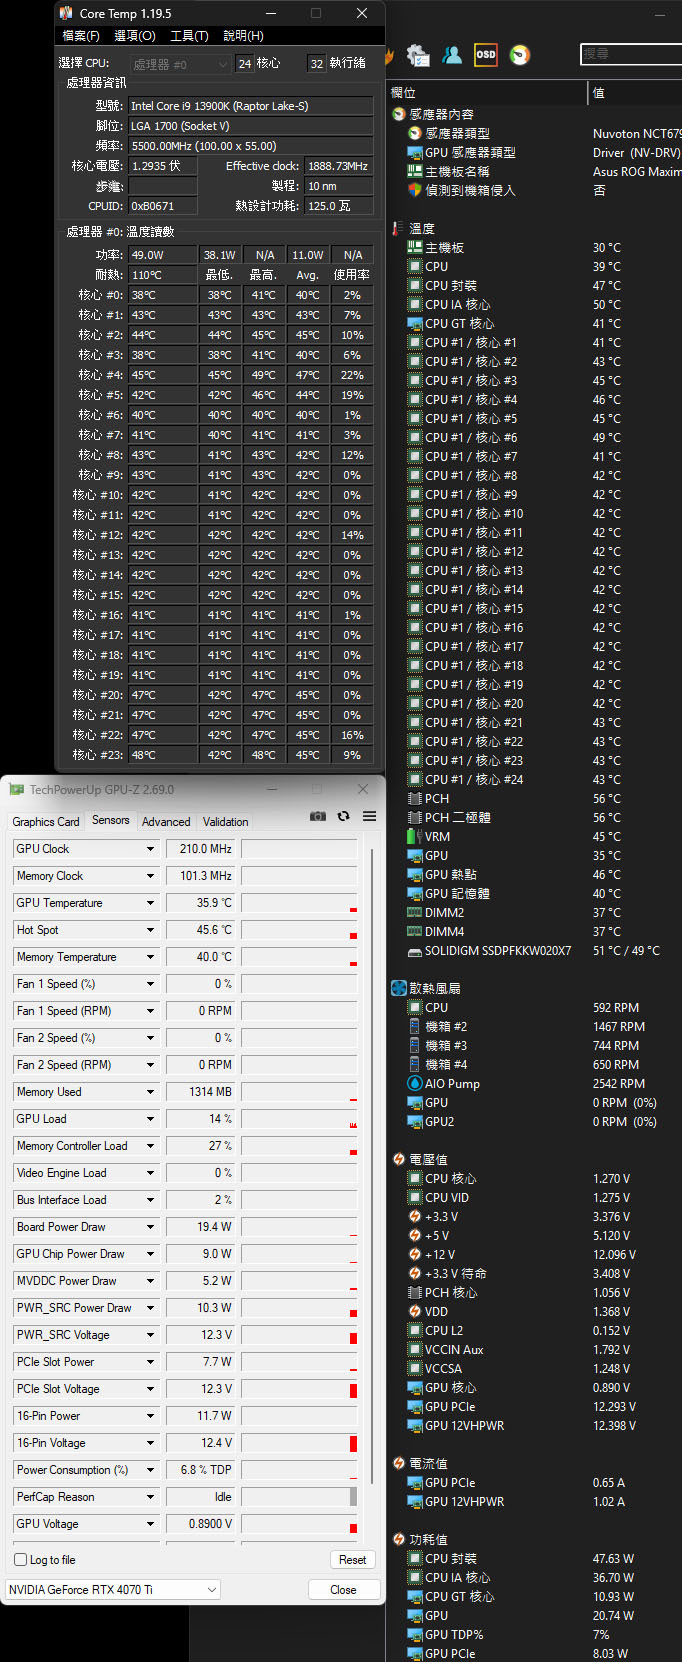Click the GPU-Z refresh icon
Image resolution: width=682 pixels, height=1662 pixels.
coord(343,816)
